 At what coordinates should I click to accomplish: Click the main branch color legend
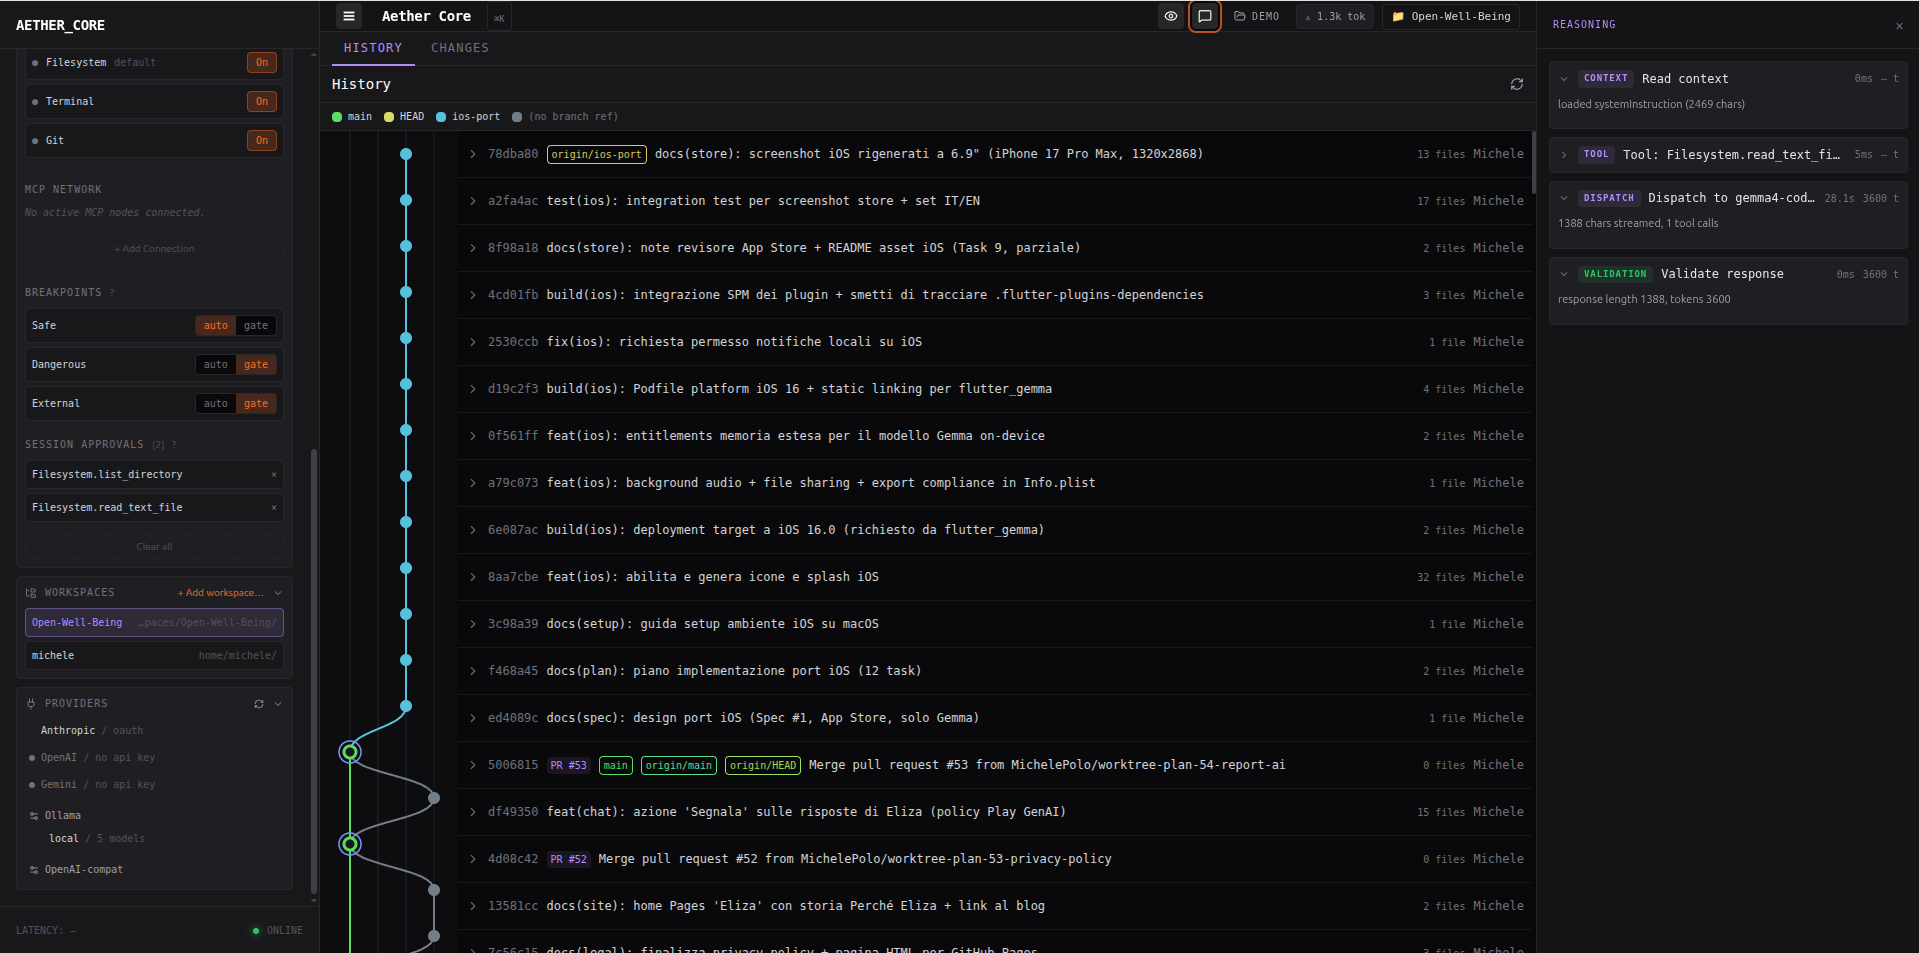352,117
